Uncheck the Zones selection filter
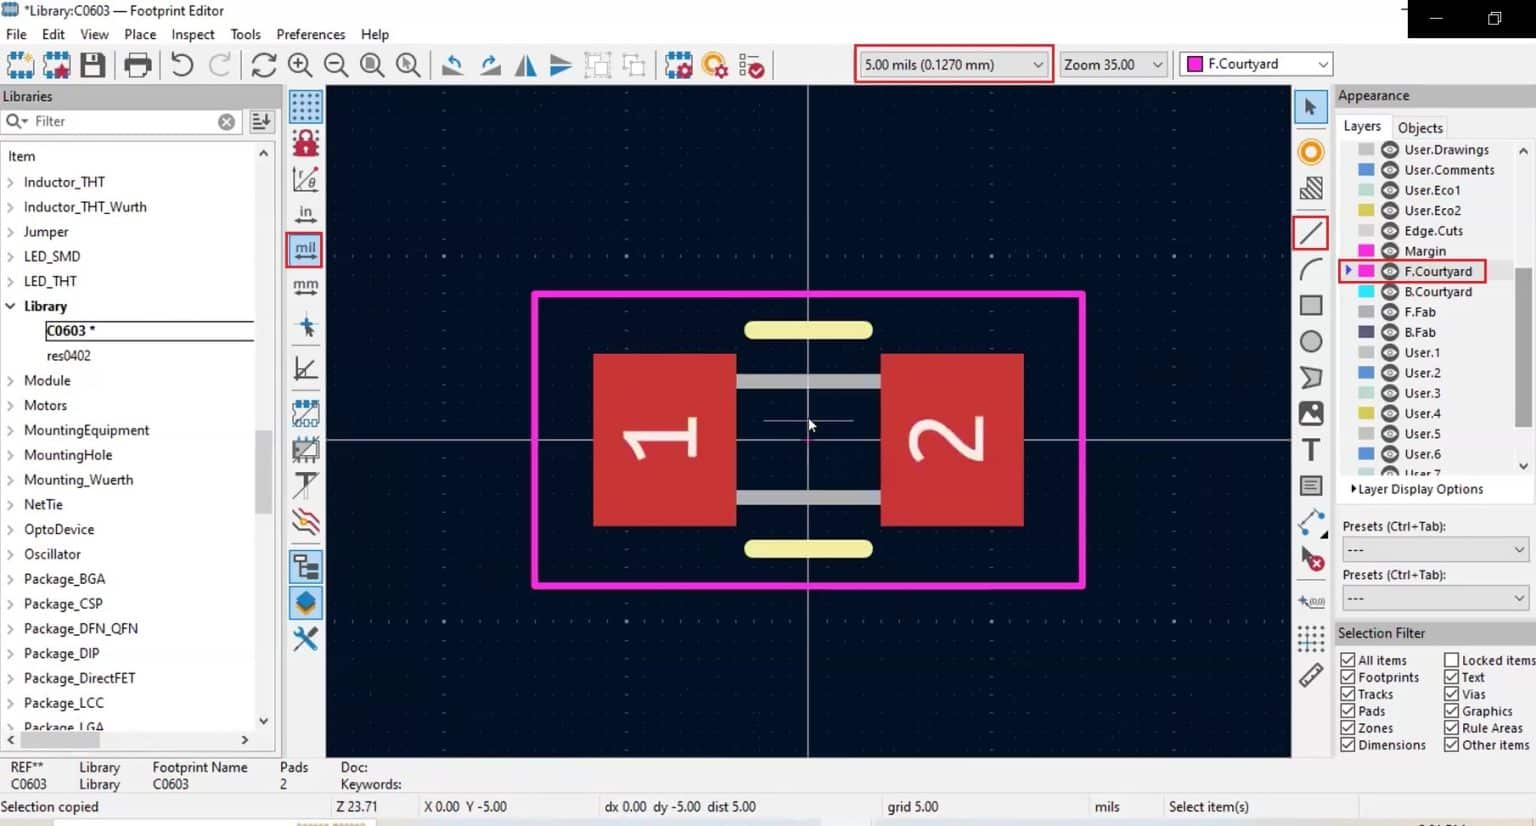Viewport: 1536px width, 826px height. coord(1349,728)
